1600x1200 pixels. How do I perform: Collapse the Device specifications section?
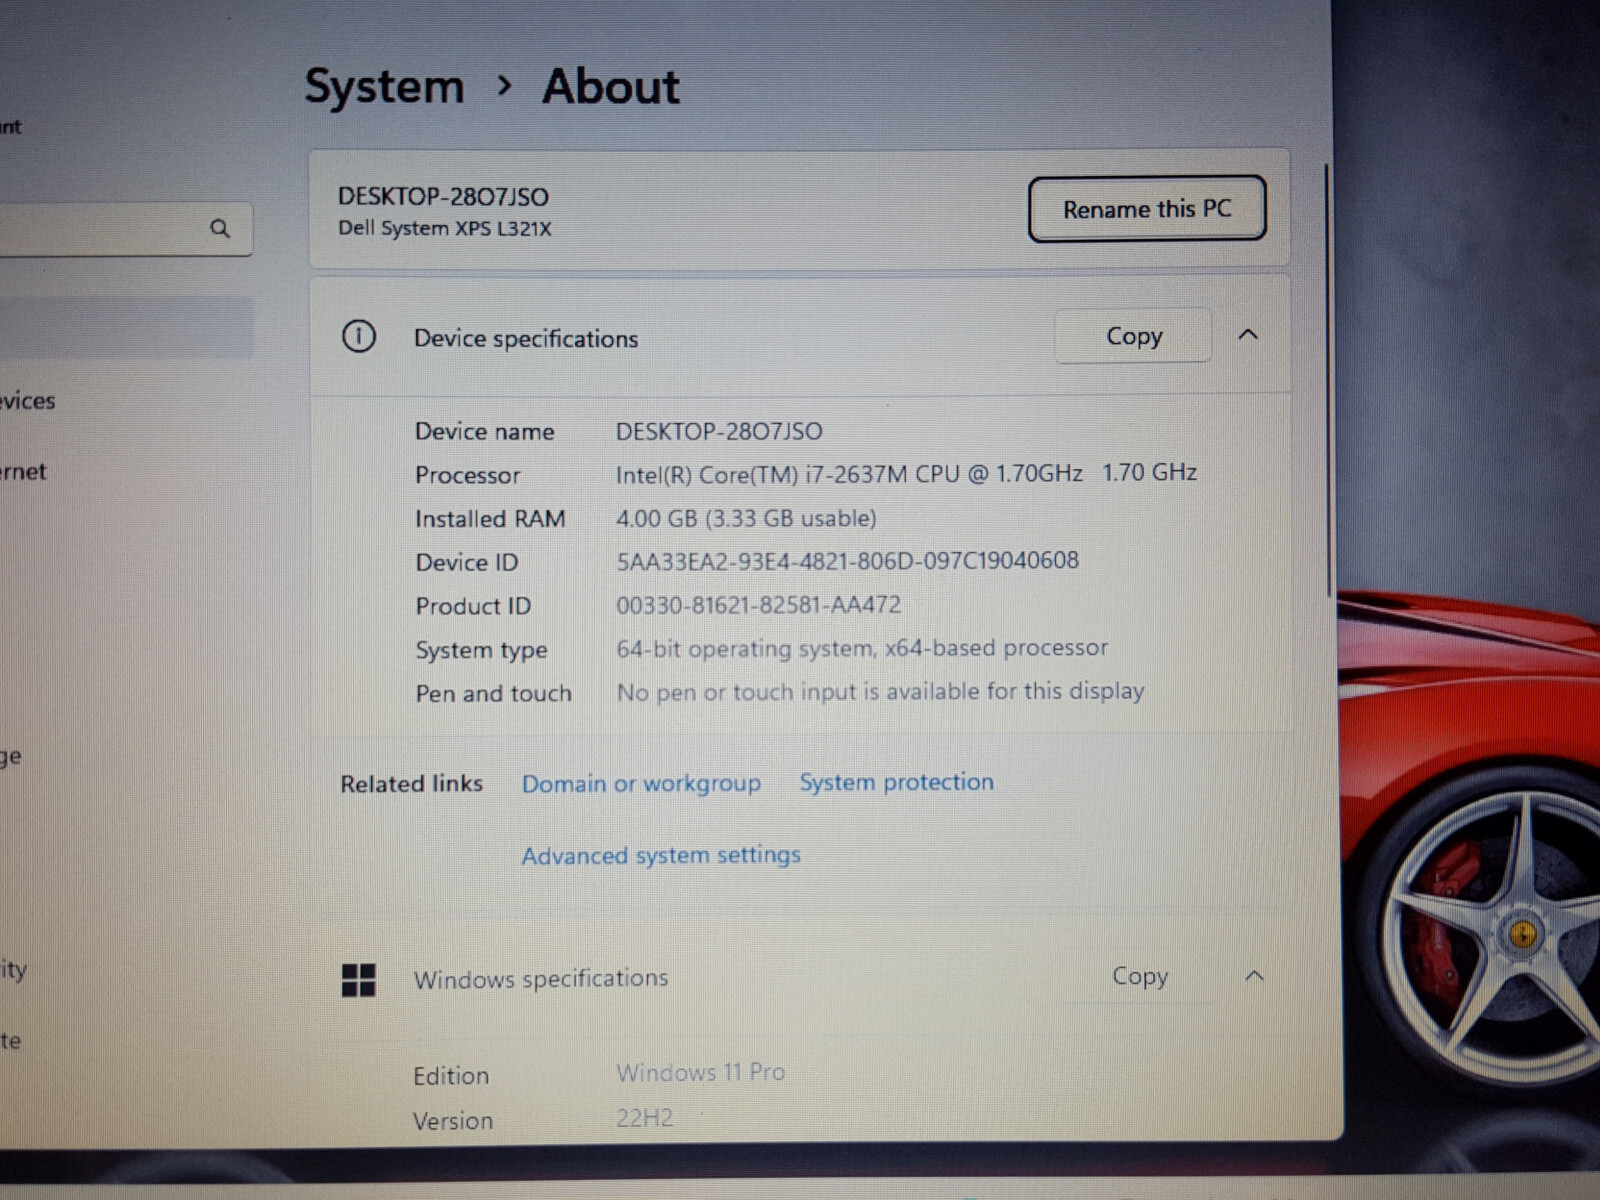pos(1248,335)
